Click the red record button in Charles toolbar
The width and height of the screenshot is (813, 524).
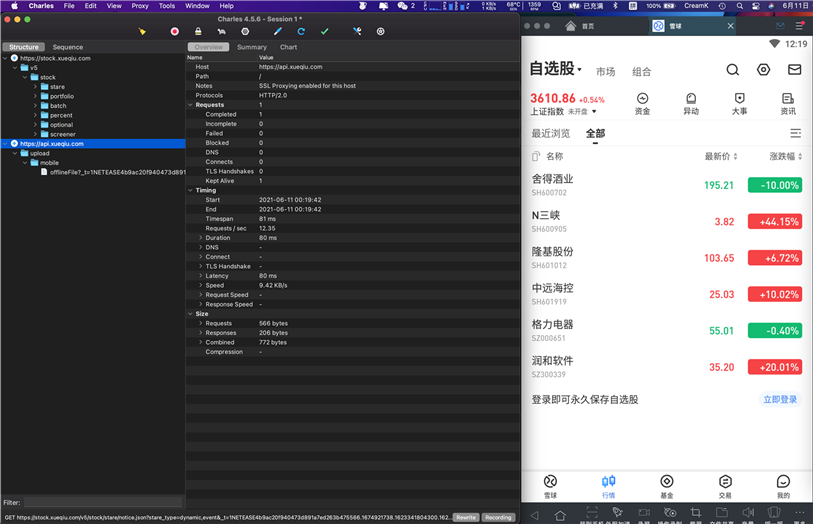point(175,32)
